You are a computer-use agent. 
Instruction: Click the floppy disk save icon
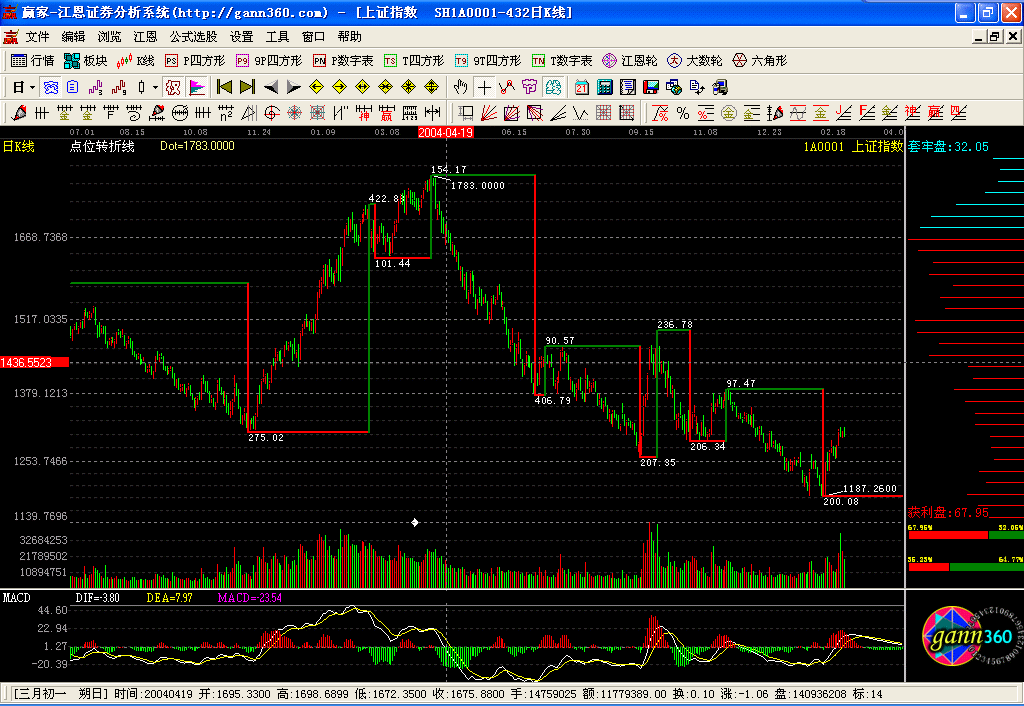653,87
